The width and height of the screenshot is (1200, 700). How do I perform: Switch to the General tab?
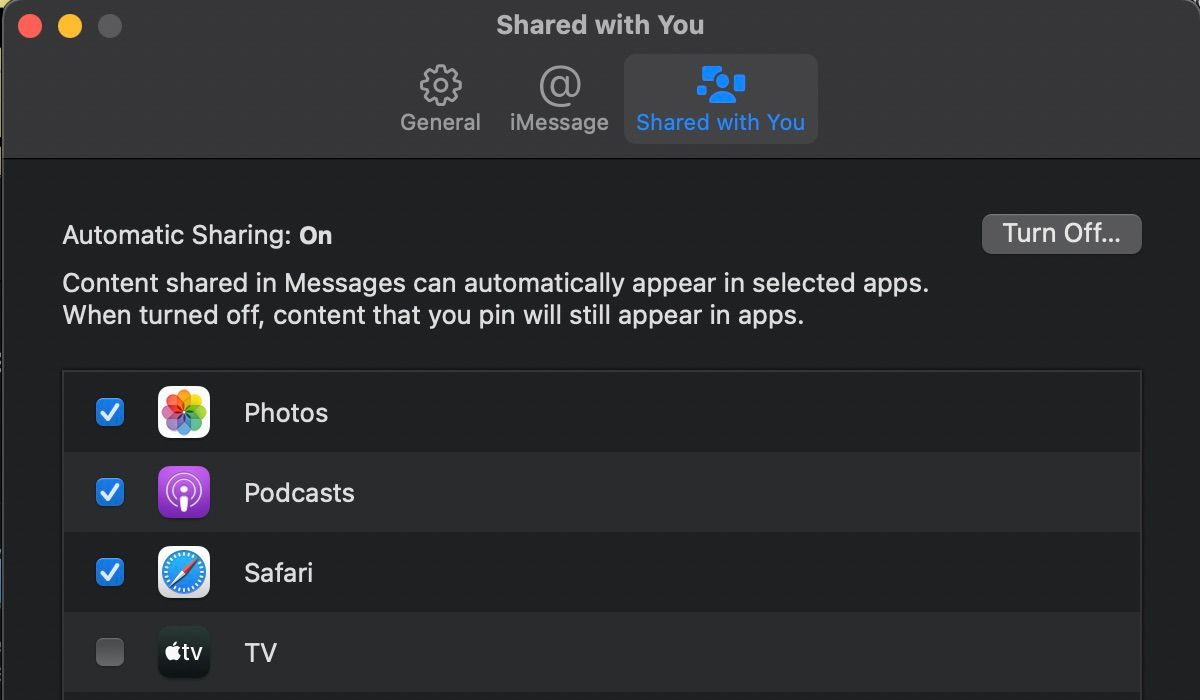click(x=440, y=100)
